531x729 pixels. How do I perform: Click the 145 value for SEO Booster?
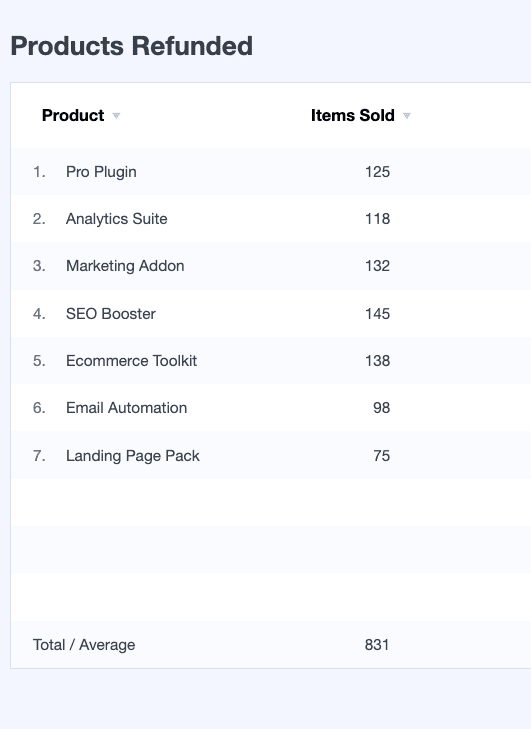pyautogui.click(x=377, y=313)
